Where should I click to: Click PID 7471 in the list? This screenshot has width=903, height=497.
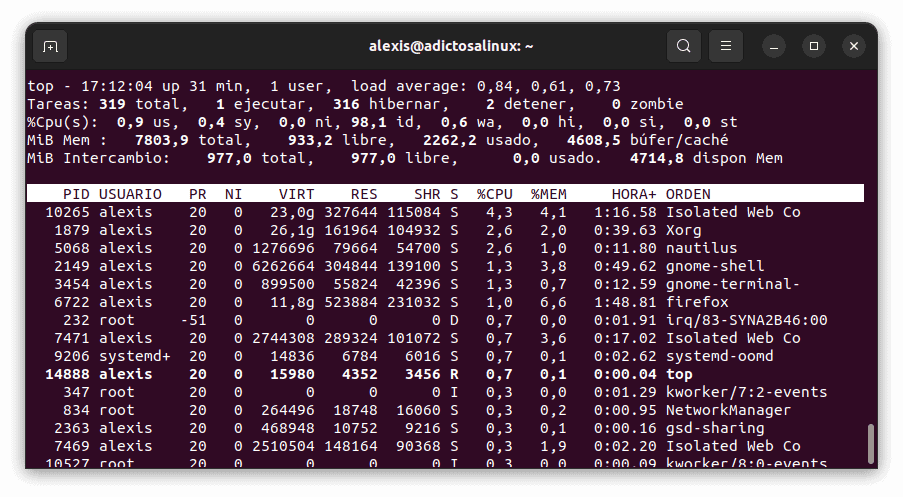tap(72, 338)
